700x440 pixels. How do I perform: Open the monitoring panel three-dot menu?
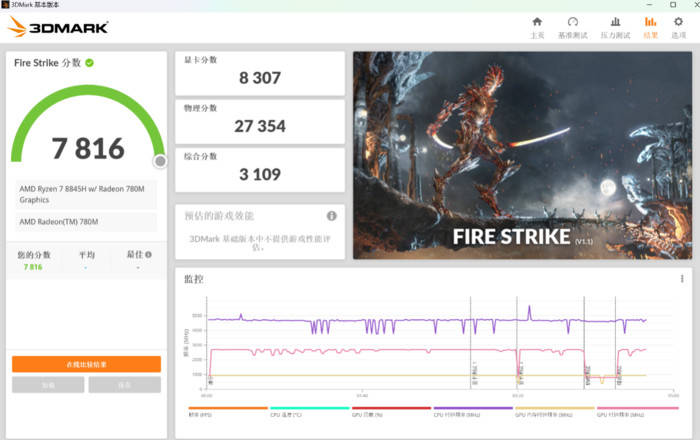point(682,279)
